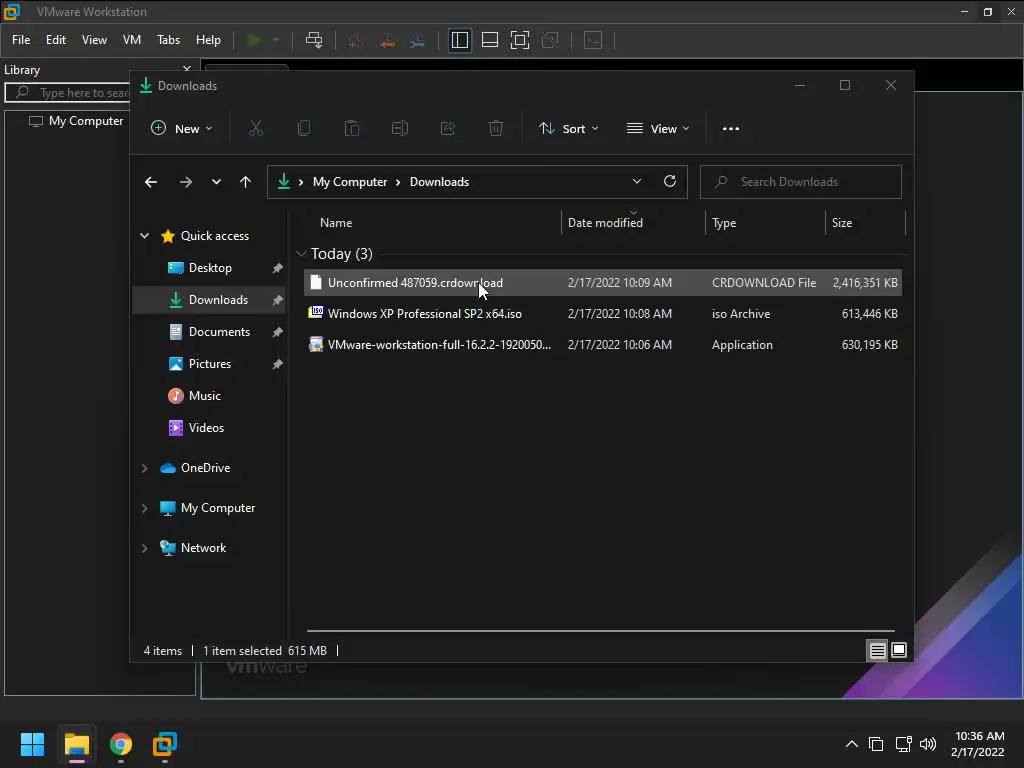Toggle the thumbnail bar view icon
This screenshot has width=1024, height=768.
[490, 40]
